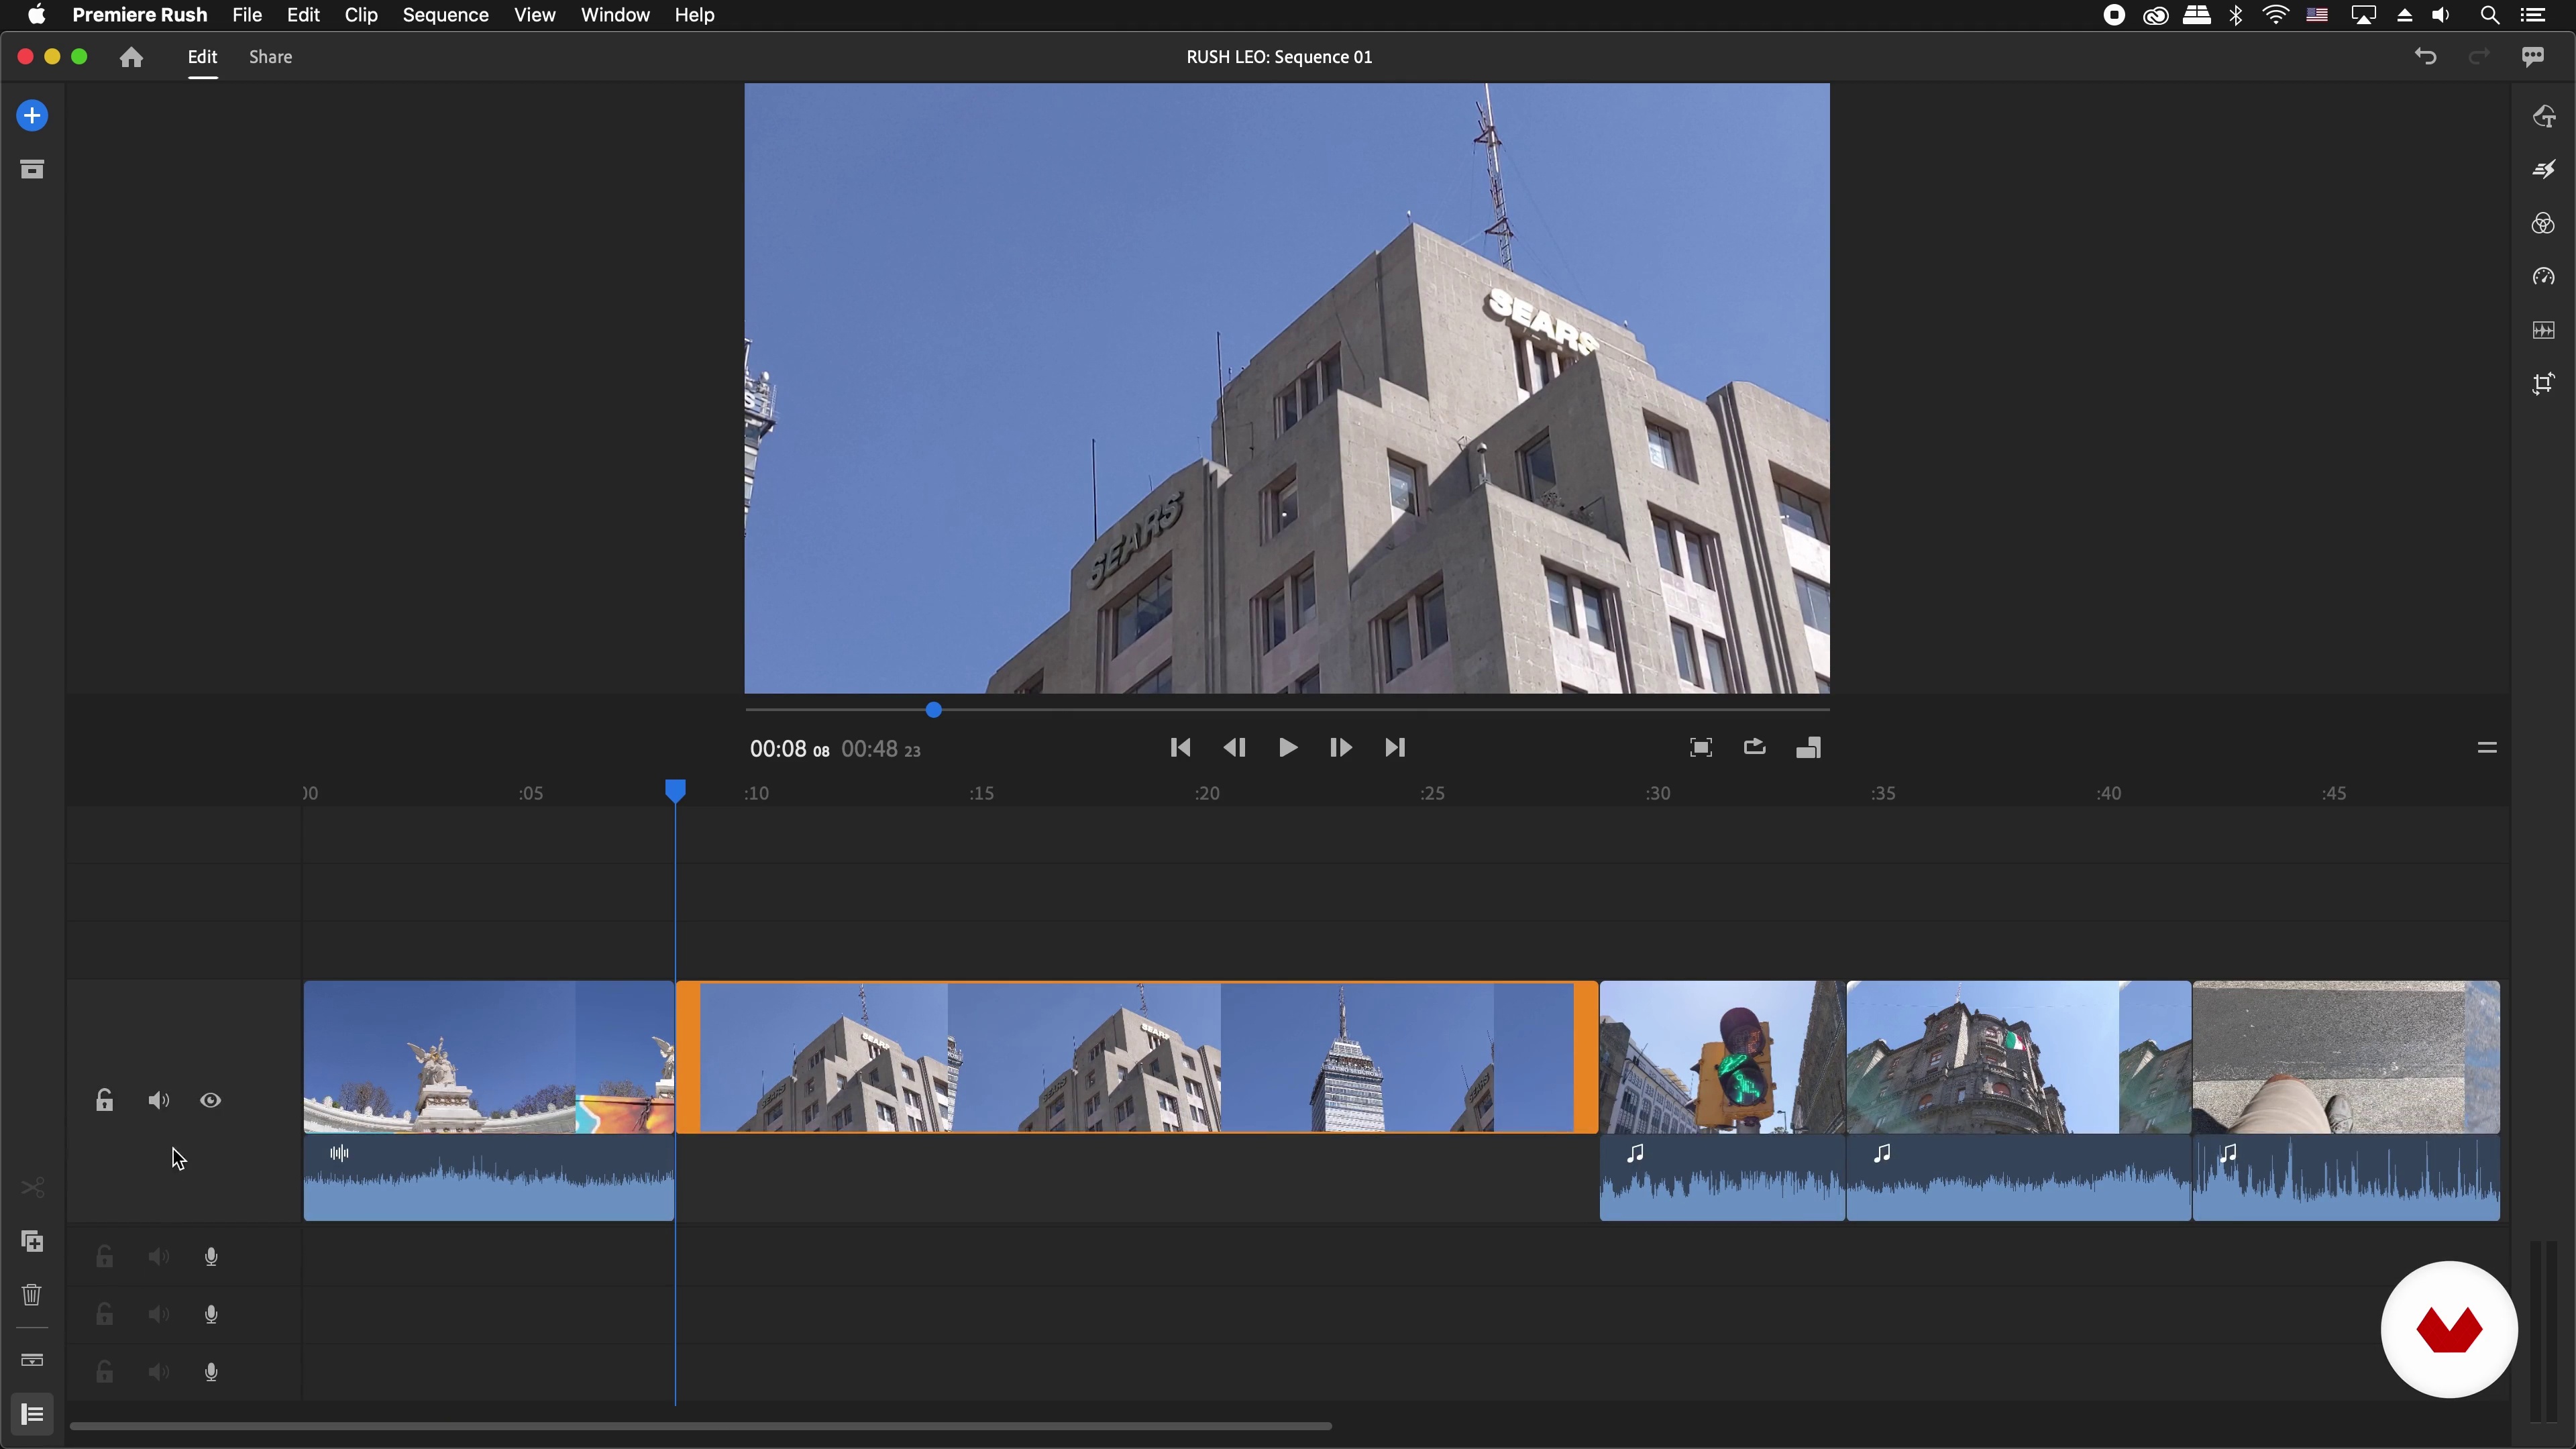2576x1449 pixels.
Task: Select the statue clip on the timeline
Action: tap(489, 1057)
